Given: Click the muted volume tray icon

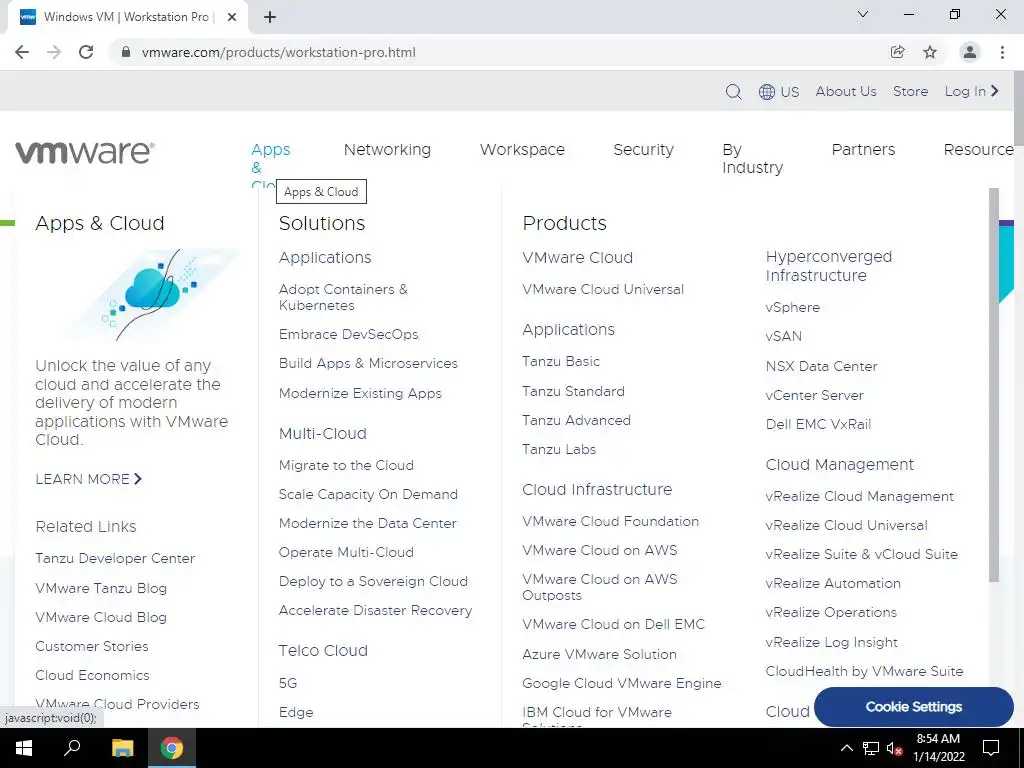Looking at the screenshot, I should (x=895, y=748).
